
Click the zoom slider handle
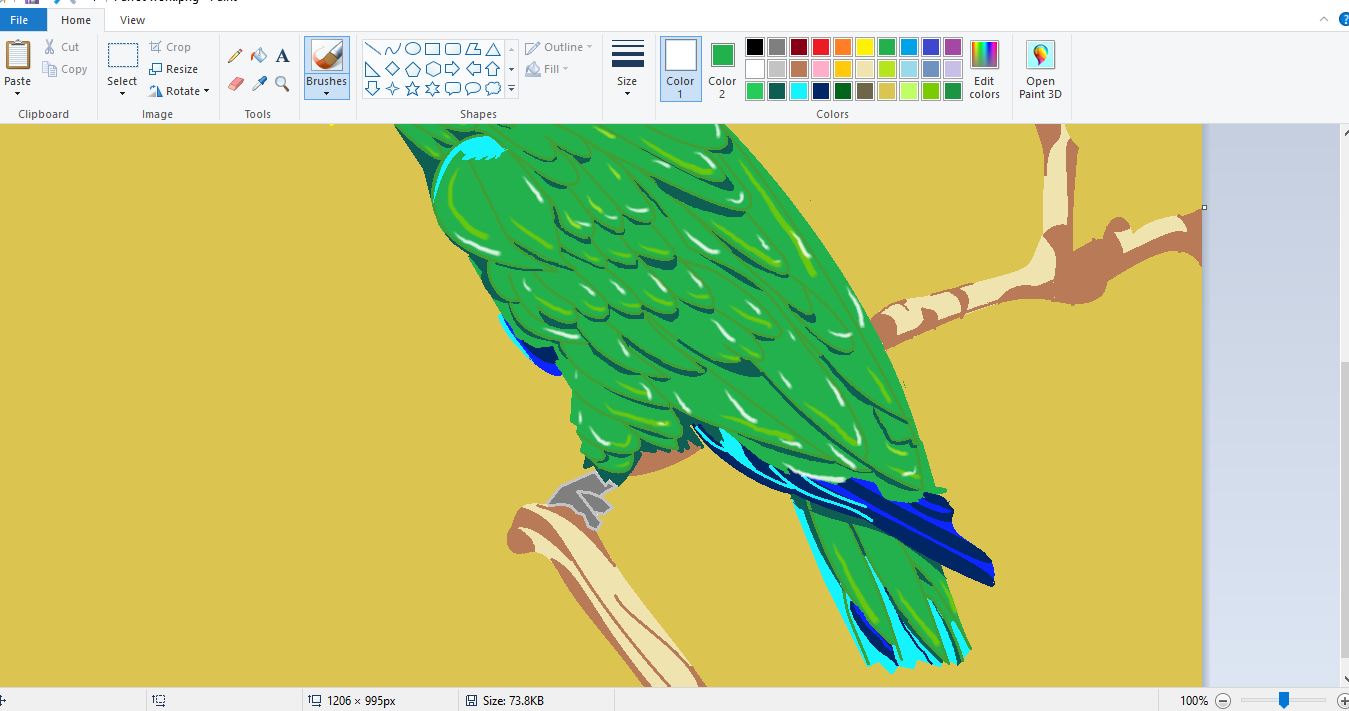pyautogui.click(x=1284, y=701)
